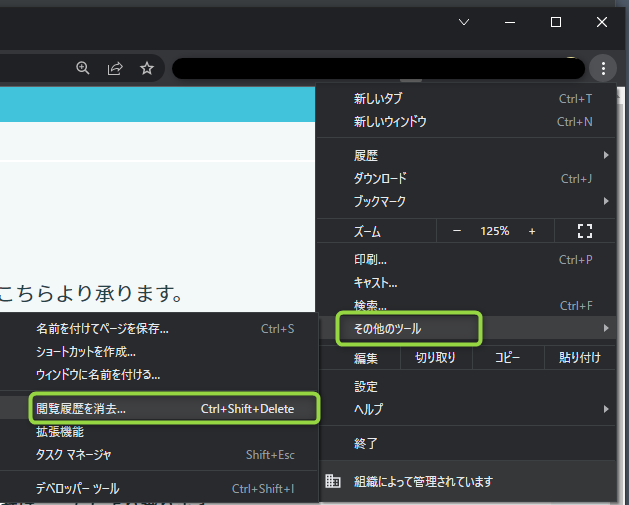Viewport: 629px width, 505px height.
Task: Close the Chrome window
Action: click(x=602, y=22)
